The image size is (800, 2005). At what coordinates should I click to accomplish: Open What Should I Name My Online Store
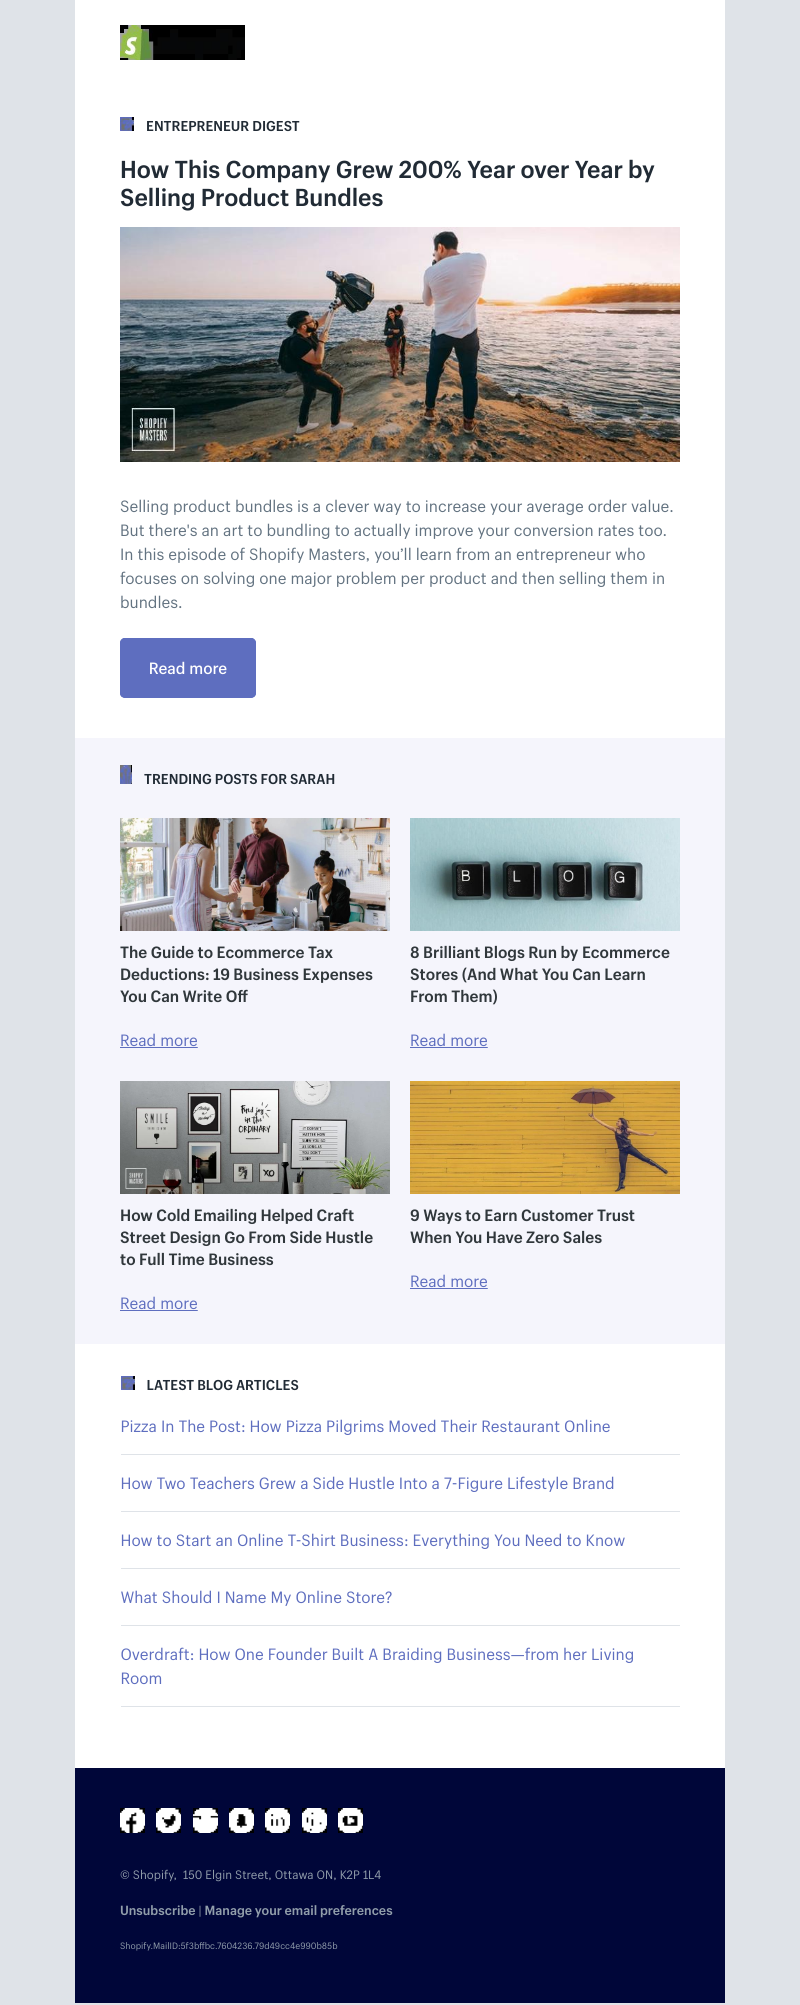point(256,1597)
